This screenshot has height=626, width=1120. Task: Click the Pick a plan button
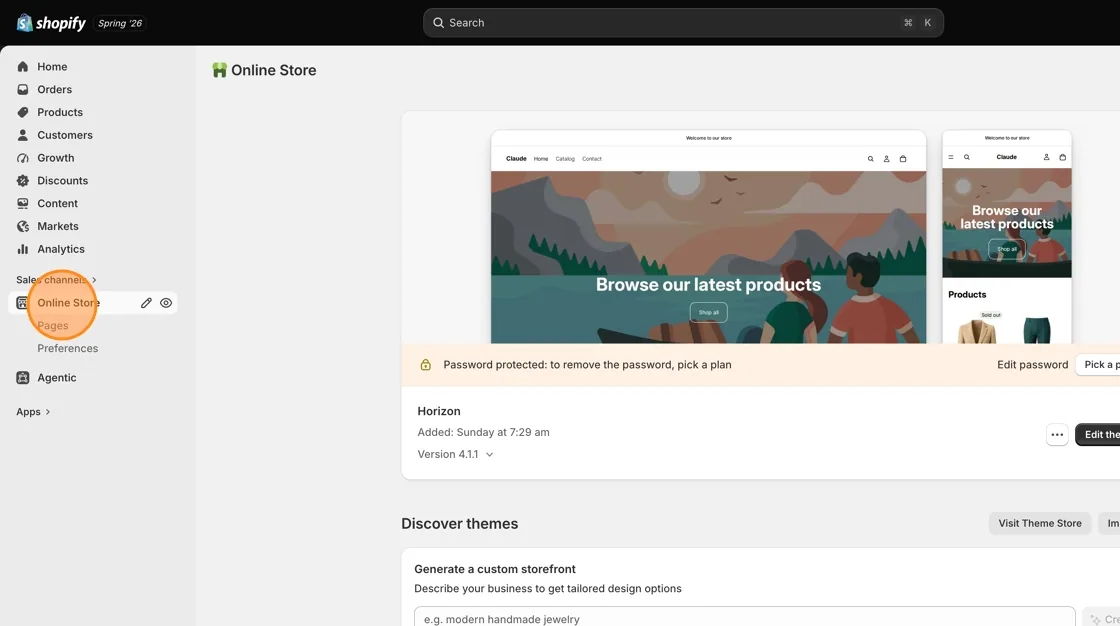coord(1098,365)
